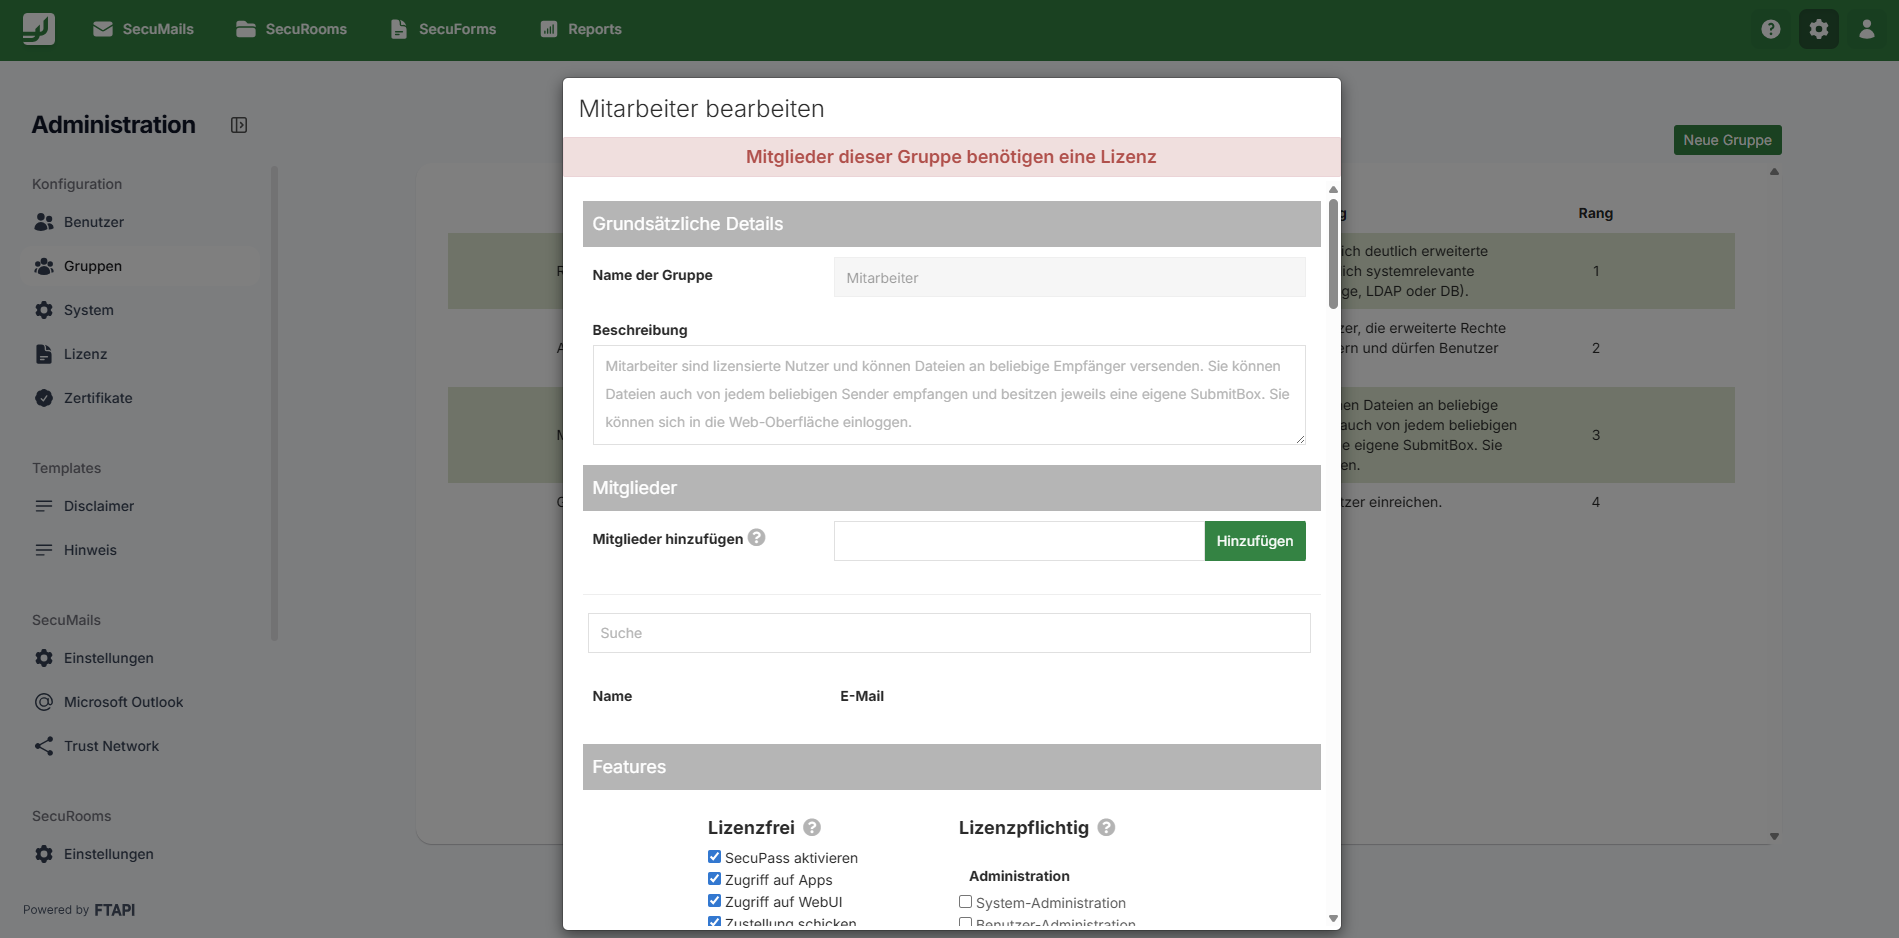
Task: Open the help question mark icon in header
Action: pos(1770,29)
